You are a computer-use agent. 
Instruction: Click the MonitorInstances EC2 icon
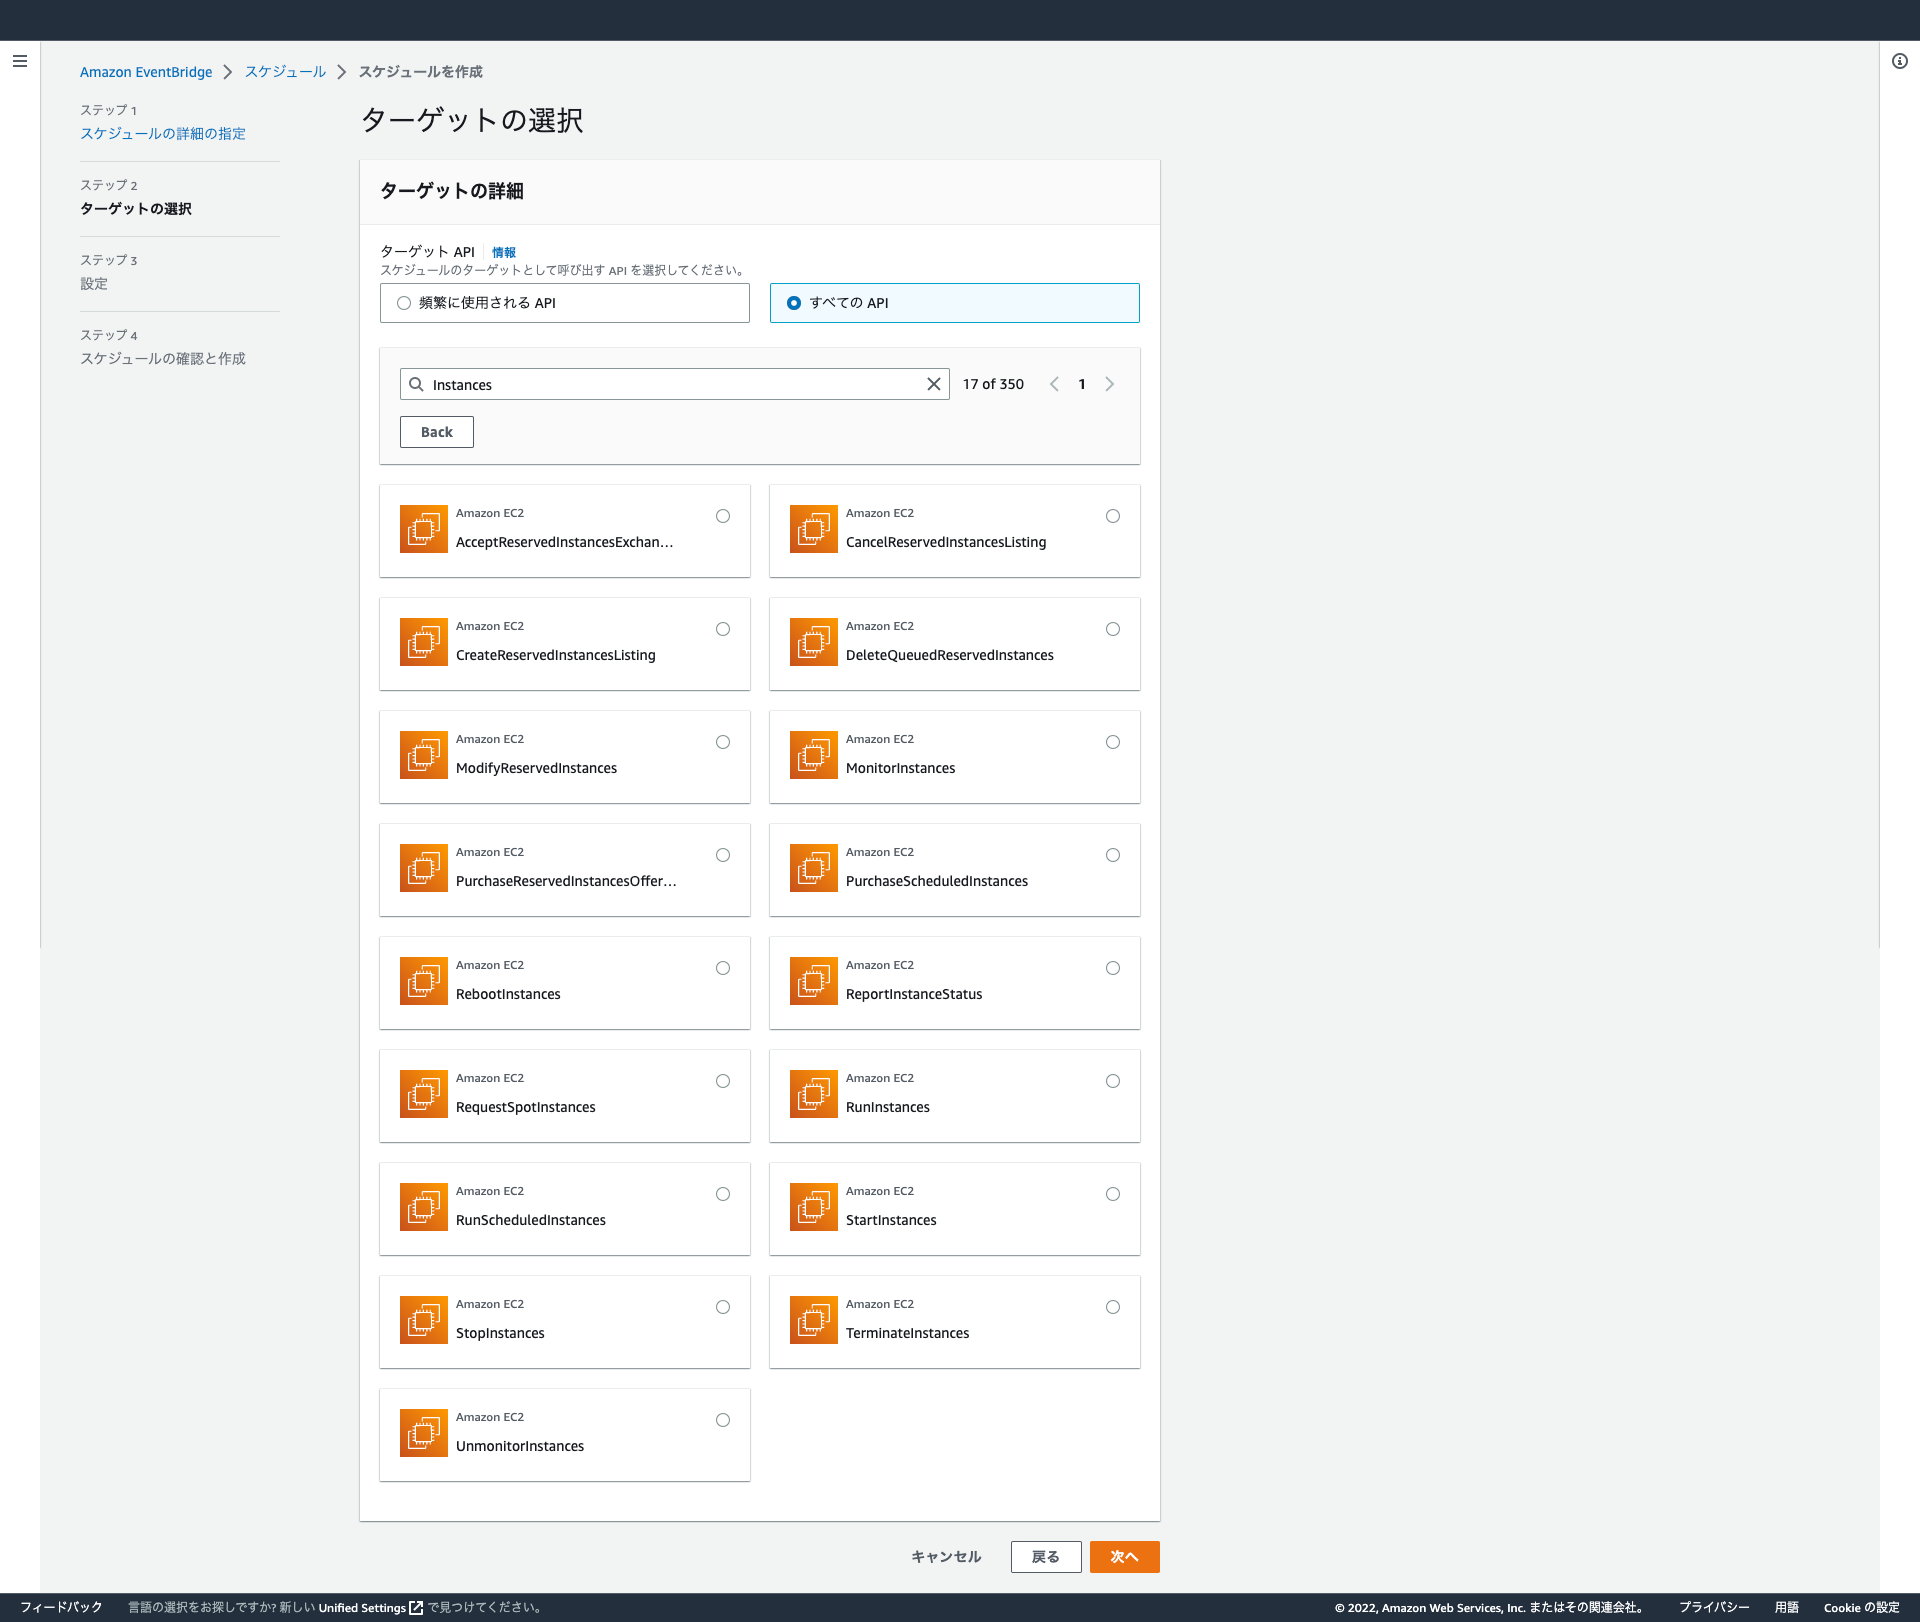tap(814, 755)
